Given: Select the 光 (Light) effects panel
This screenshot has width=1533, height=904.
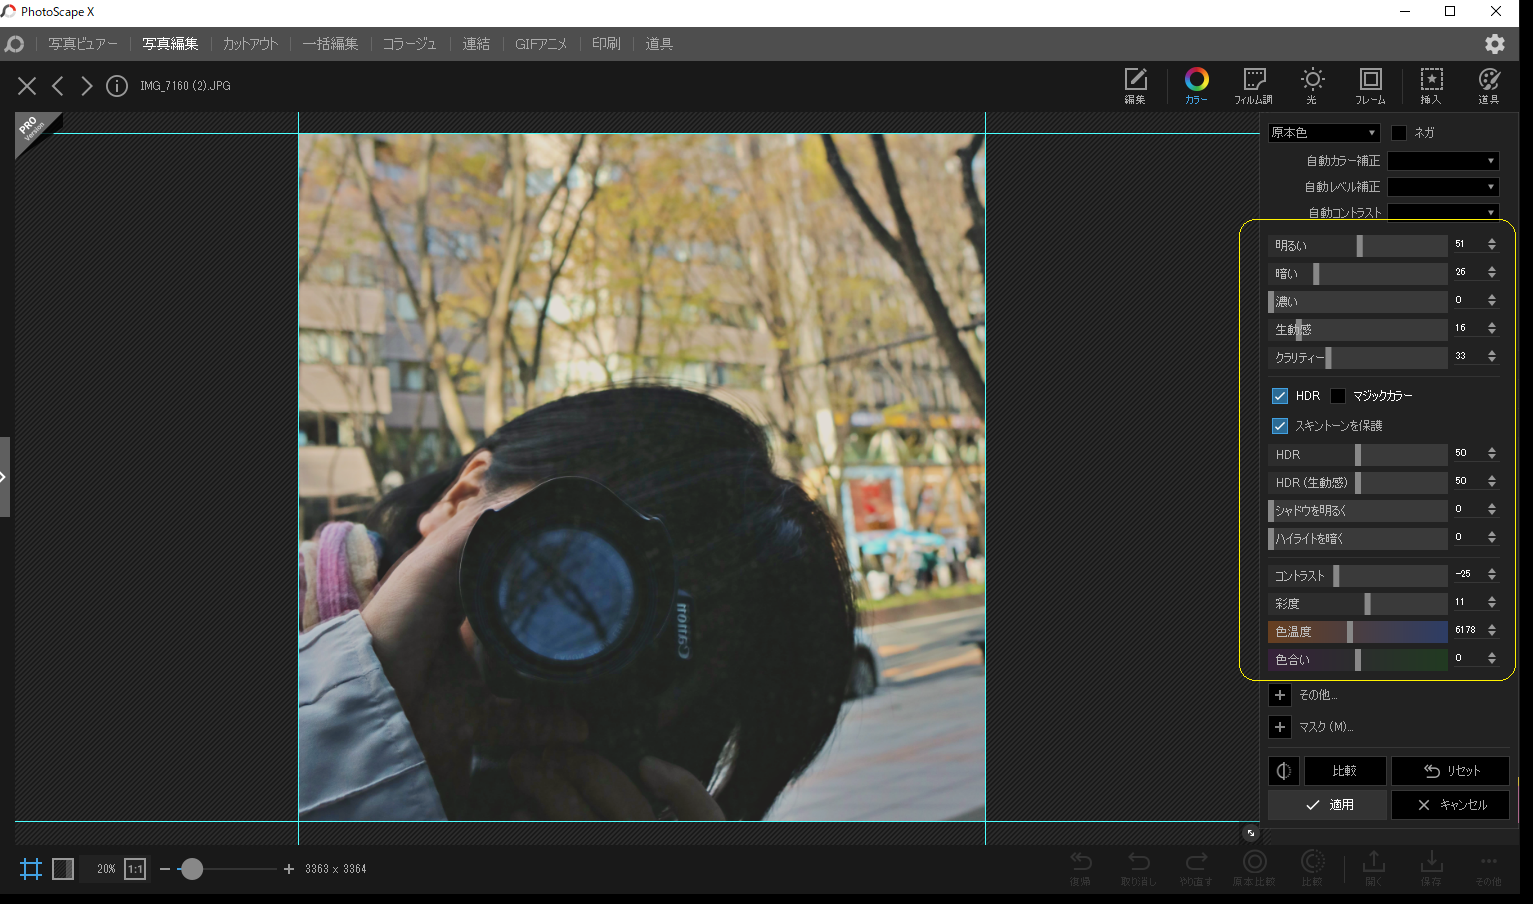Looking at the screenshot, I should pyautogui.click(x=1312, y=86).
